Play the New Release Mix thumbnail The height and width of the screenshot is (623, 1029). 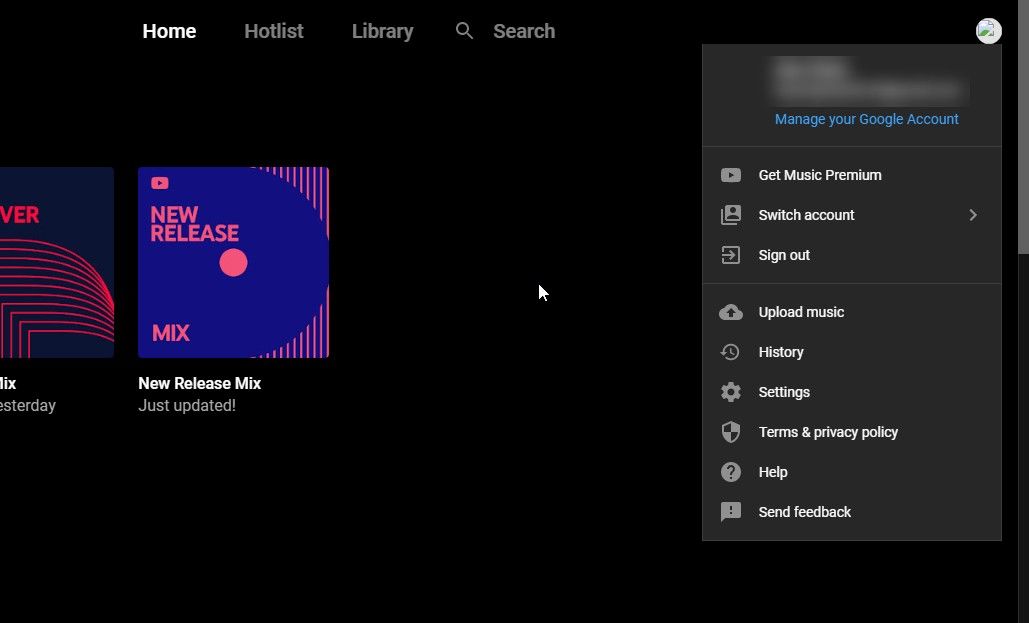pos(233,262)
